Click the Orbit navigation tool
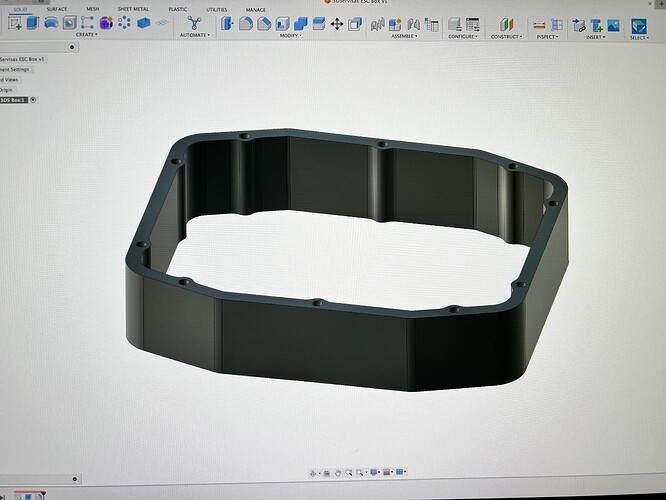The height and width of the screenshot is (500, 666). tap(313, 473)
